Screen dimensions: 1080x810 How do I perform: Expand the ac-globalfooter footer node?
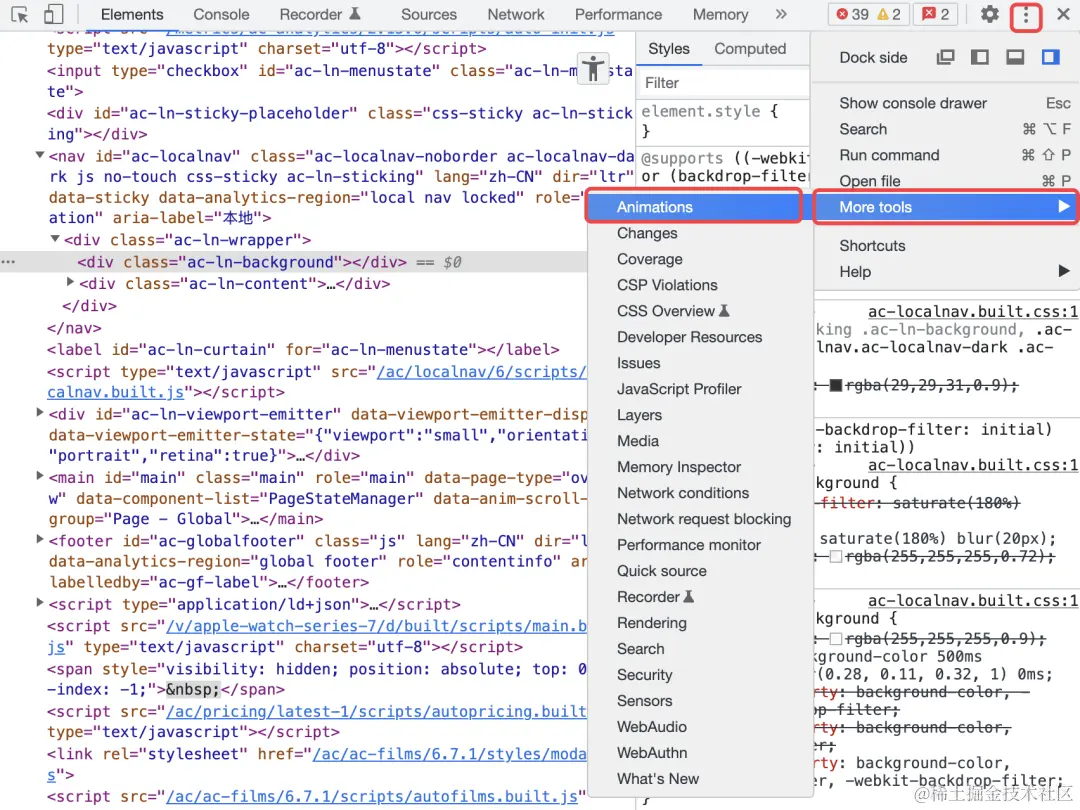pyautogui.click(x=39, y=540)
